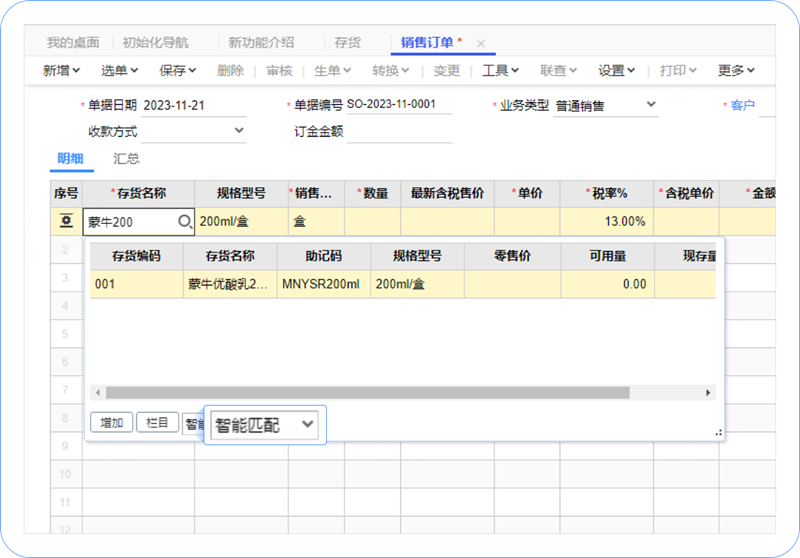Close the 销售订单 tab with X
Screen dimensions: 800x558
481,43
